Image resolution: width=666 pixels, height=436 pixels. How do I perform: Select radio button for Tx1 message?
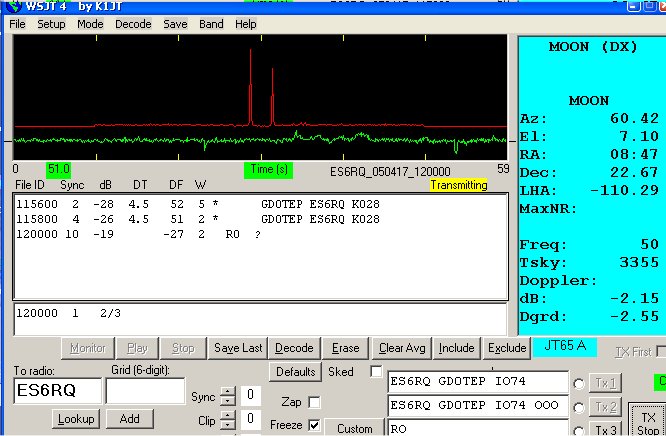point(579,384)
